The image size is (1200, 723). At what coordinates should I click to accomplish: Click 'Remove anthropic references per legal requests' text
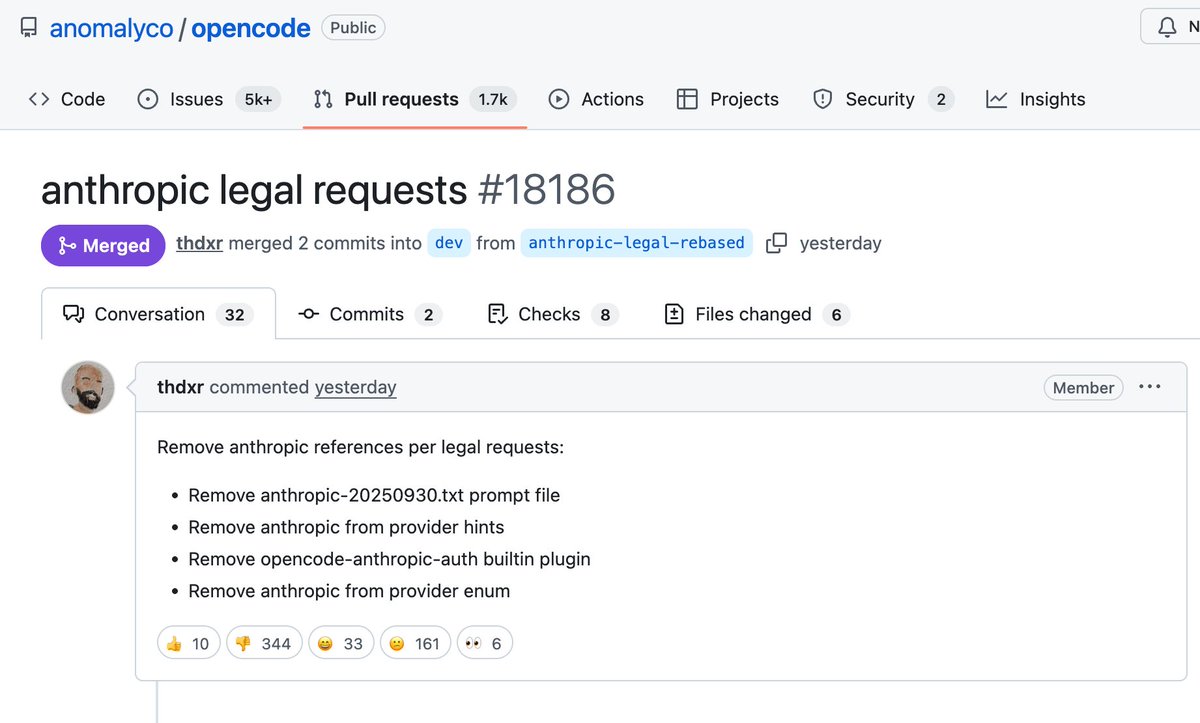[360, 446]
